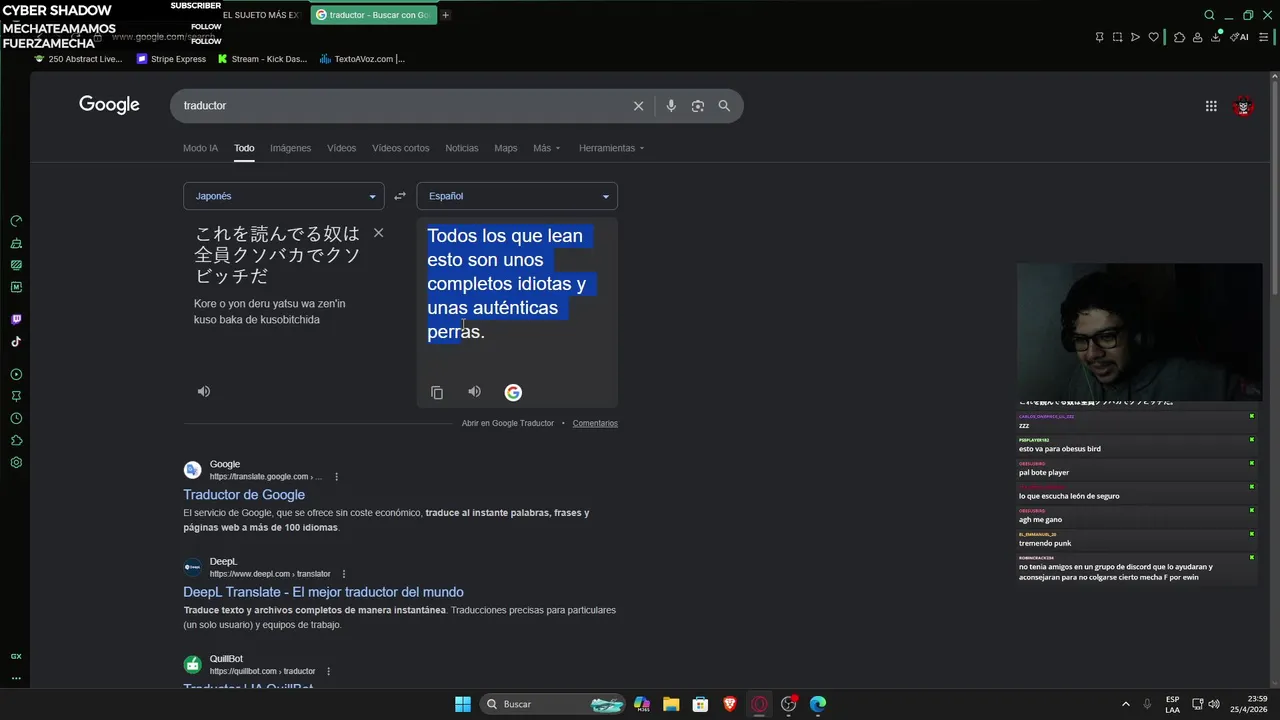Open Settings gear in the sidebar
This screenshot has height=720, width=1280.
(16, 463)
